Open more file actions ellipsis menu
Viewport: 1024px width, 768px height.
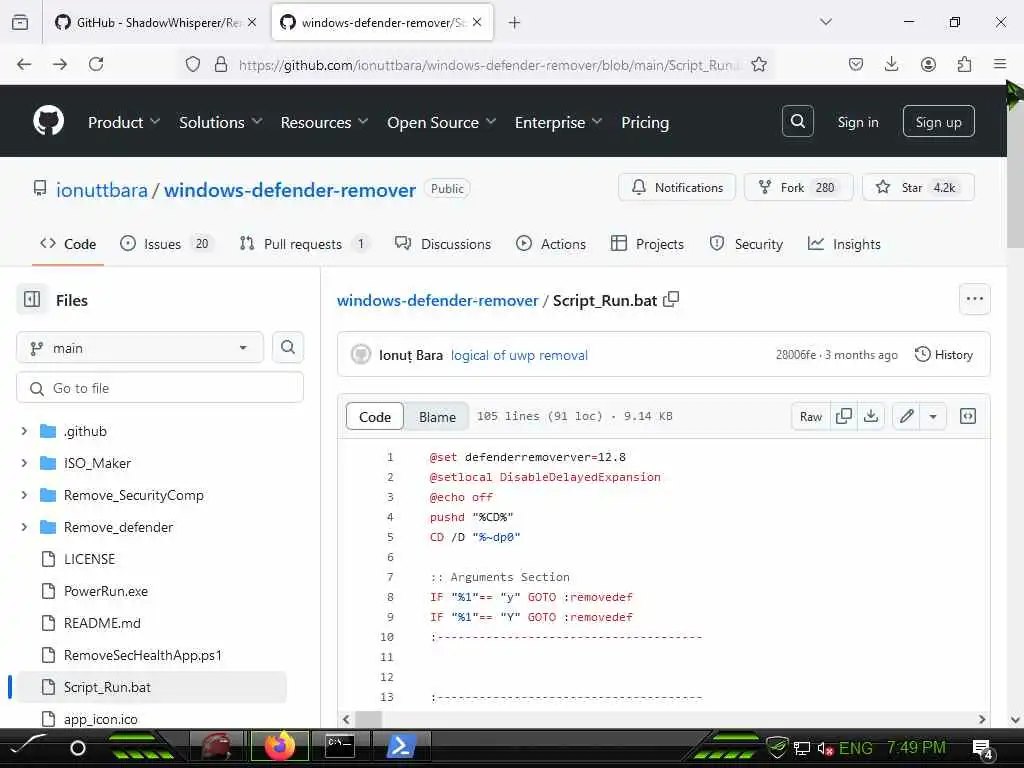point(974,299)
